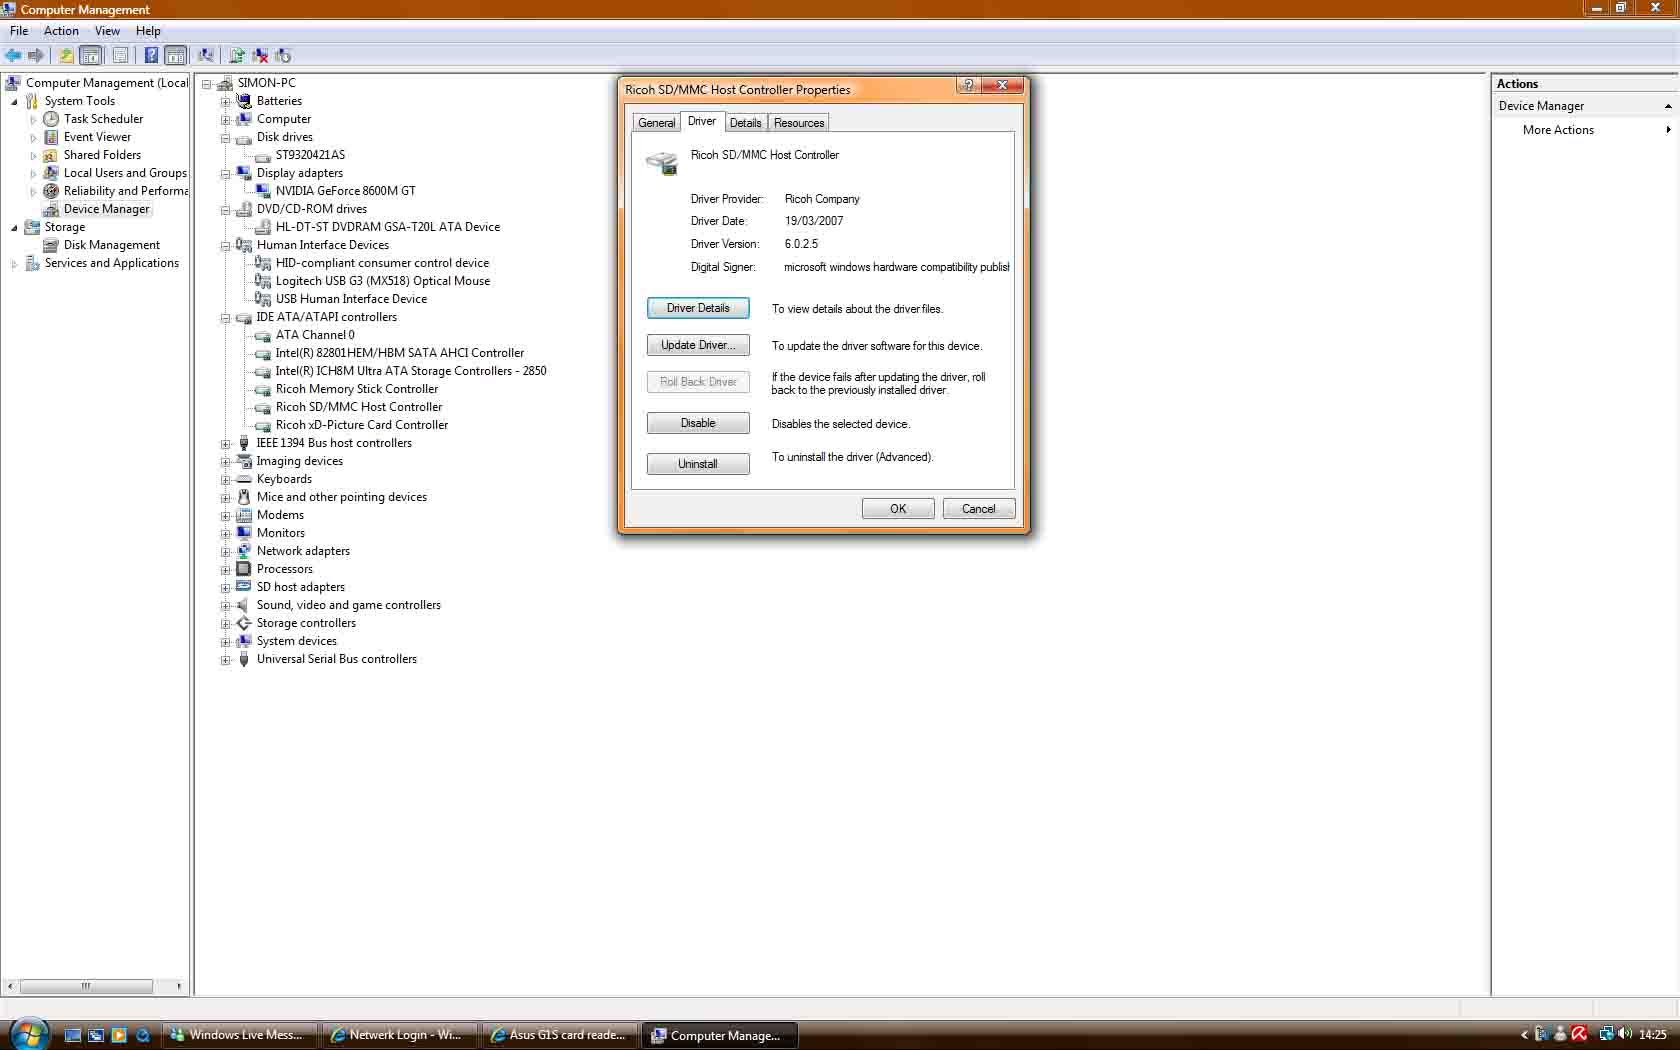Screen dimensions: 1680x1050
Task: Click the Uninstall button in the dialog
Action: pos(698,464)
